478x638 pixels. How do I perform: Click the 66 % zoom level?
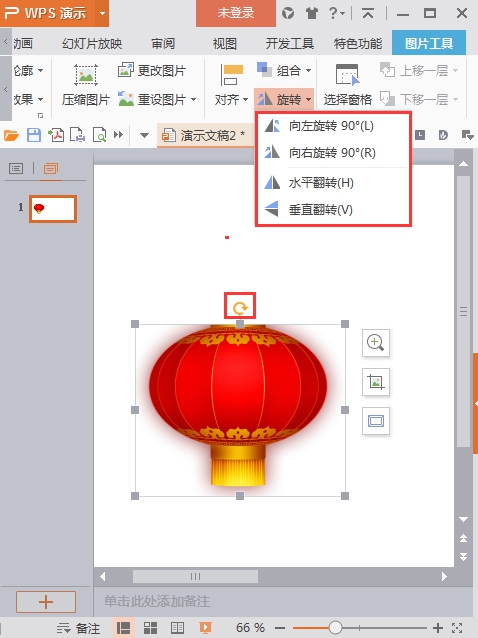[x=251, y=628]
